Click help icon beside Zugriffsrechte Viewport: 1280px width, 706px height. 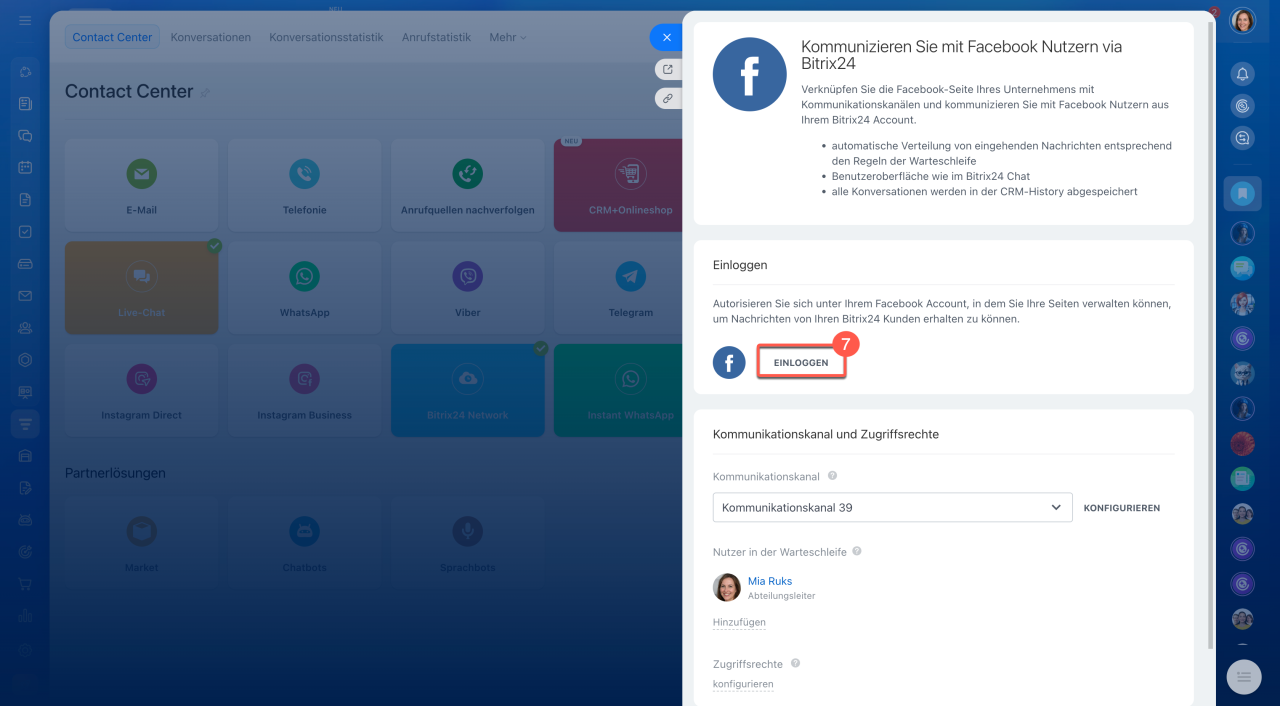(796, 663)
